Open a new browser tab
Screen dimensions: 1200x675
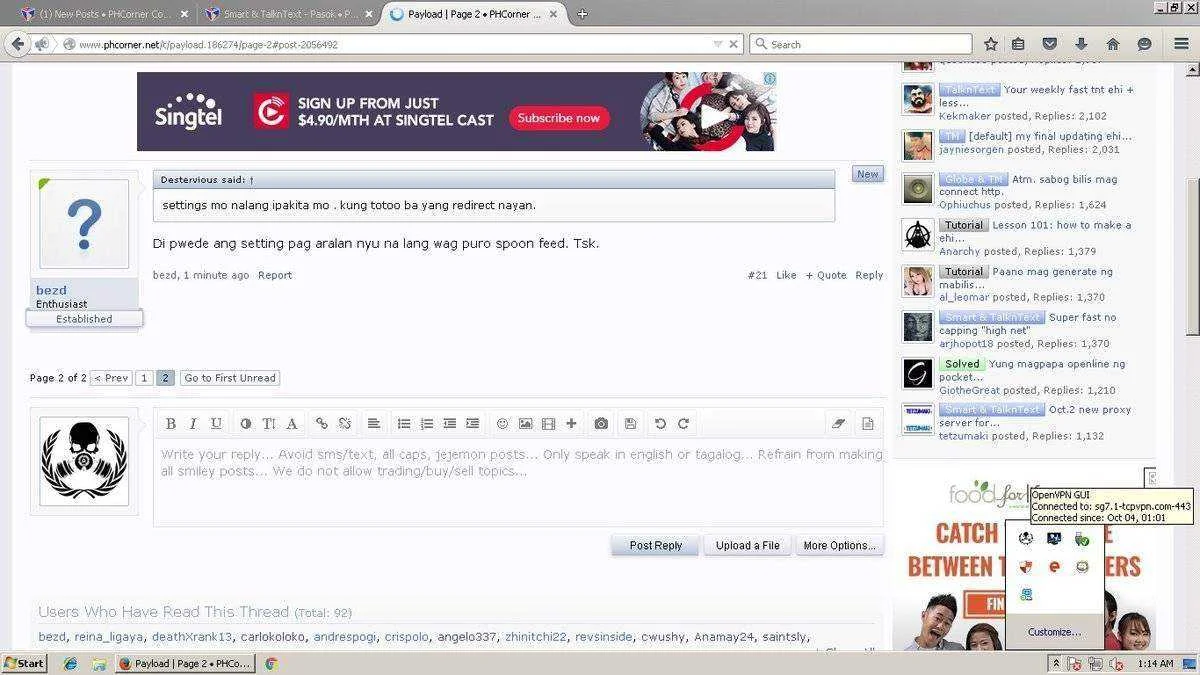582,14
